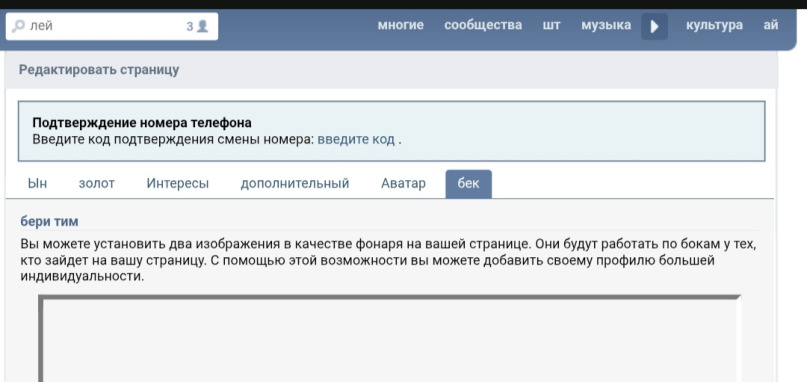Click the бери тим section title
Image resolution: width=807 pixels, height=382 pixels.
(x=49, y=221)
